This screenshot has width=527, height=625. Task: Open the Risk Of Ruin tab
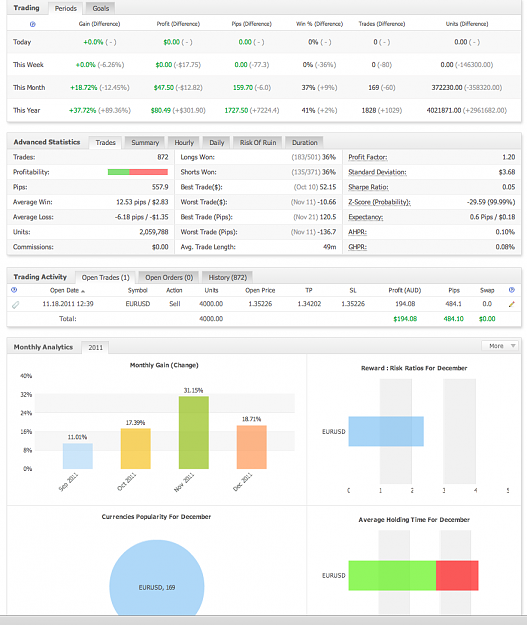pos(258,143)
